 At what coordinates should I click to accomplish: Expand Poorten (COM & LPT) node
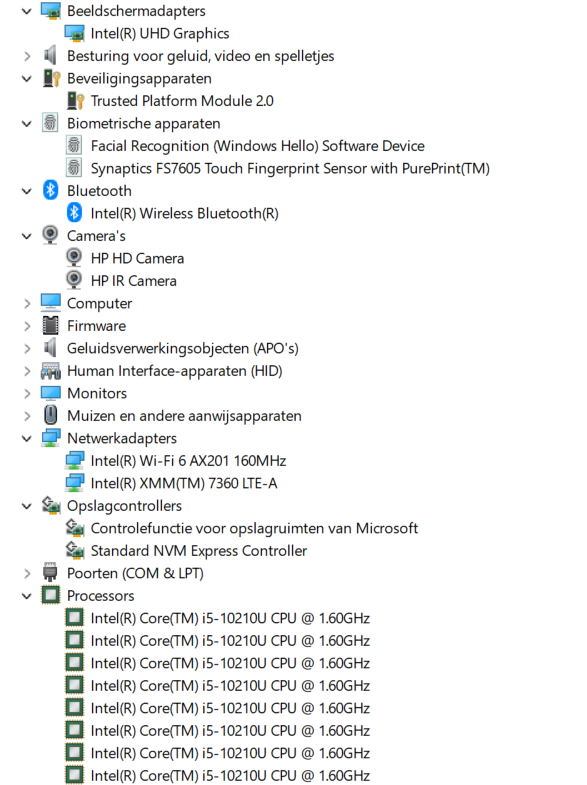[27, 573]
